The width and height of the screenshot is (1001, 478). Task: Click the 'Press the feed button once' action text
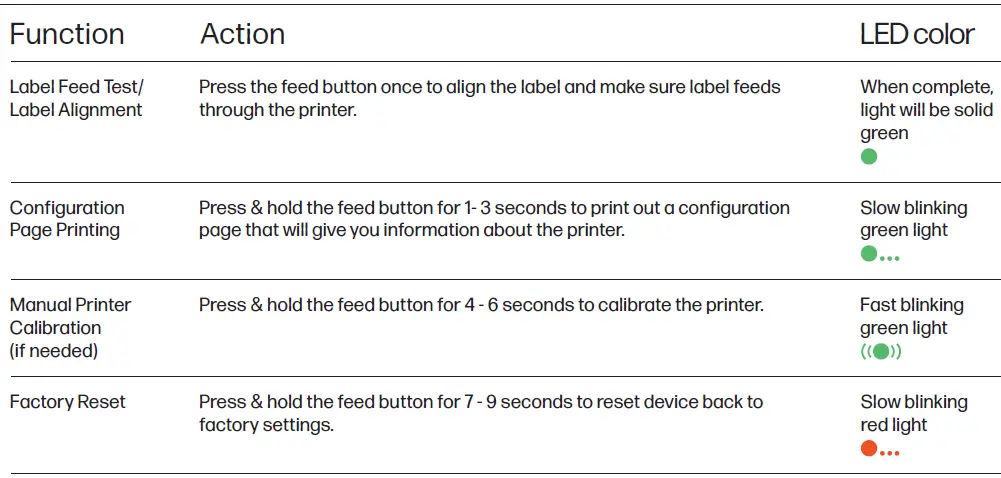(489, 98)
